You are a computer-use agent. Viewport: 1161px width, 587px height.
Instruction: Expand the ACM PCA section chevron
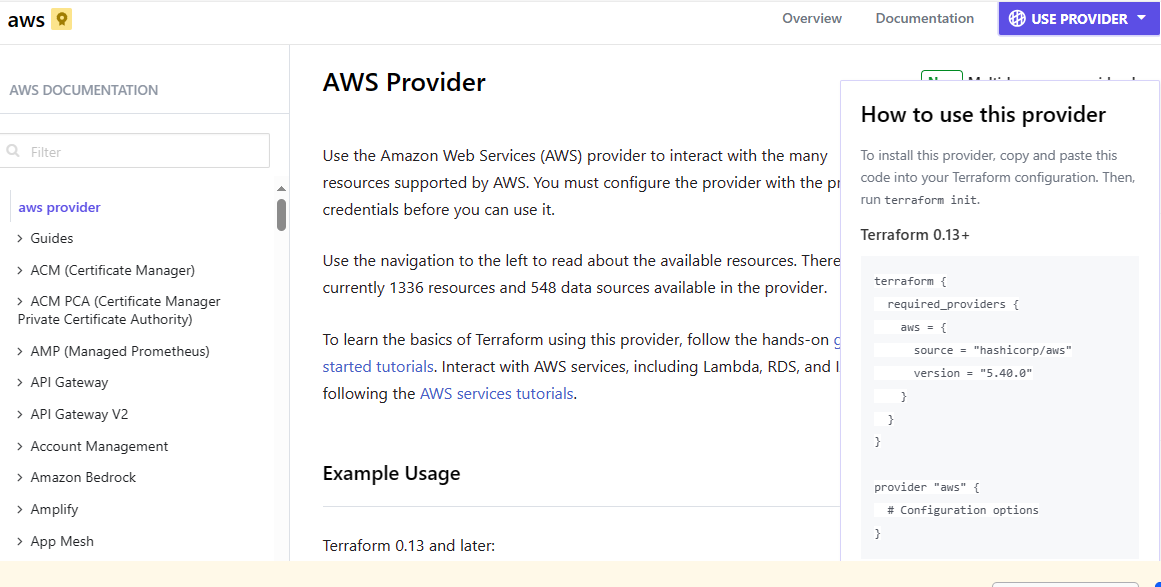pyautogui.click(x=20, y=301)
